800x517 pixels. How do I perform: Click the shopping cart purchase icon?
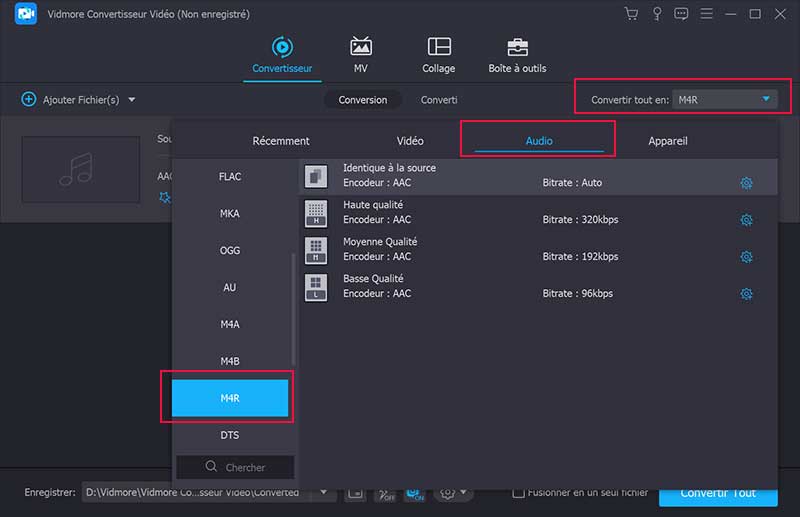pos(631,14)
